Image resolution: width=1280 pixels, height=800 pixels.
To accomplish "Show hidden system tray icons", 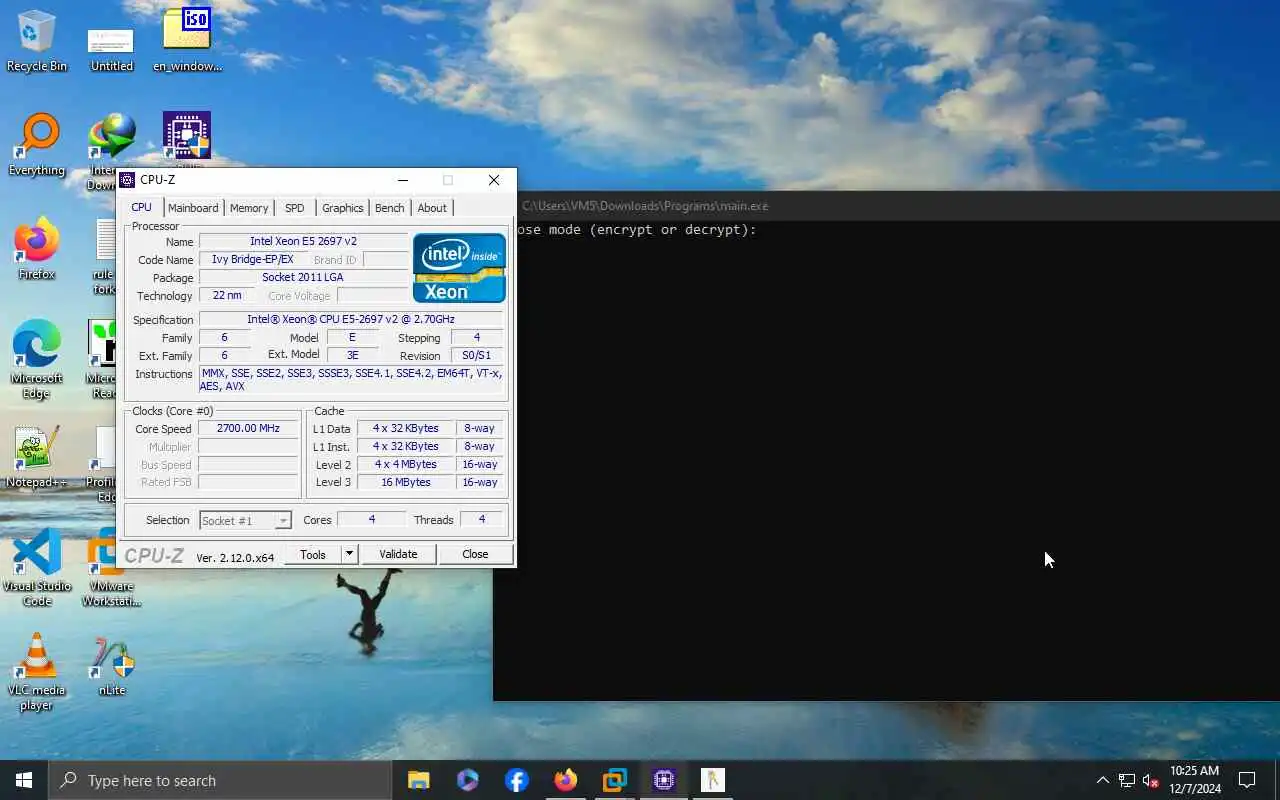I will click(x=1103, y=780).
